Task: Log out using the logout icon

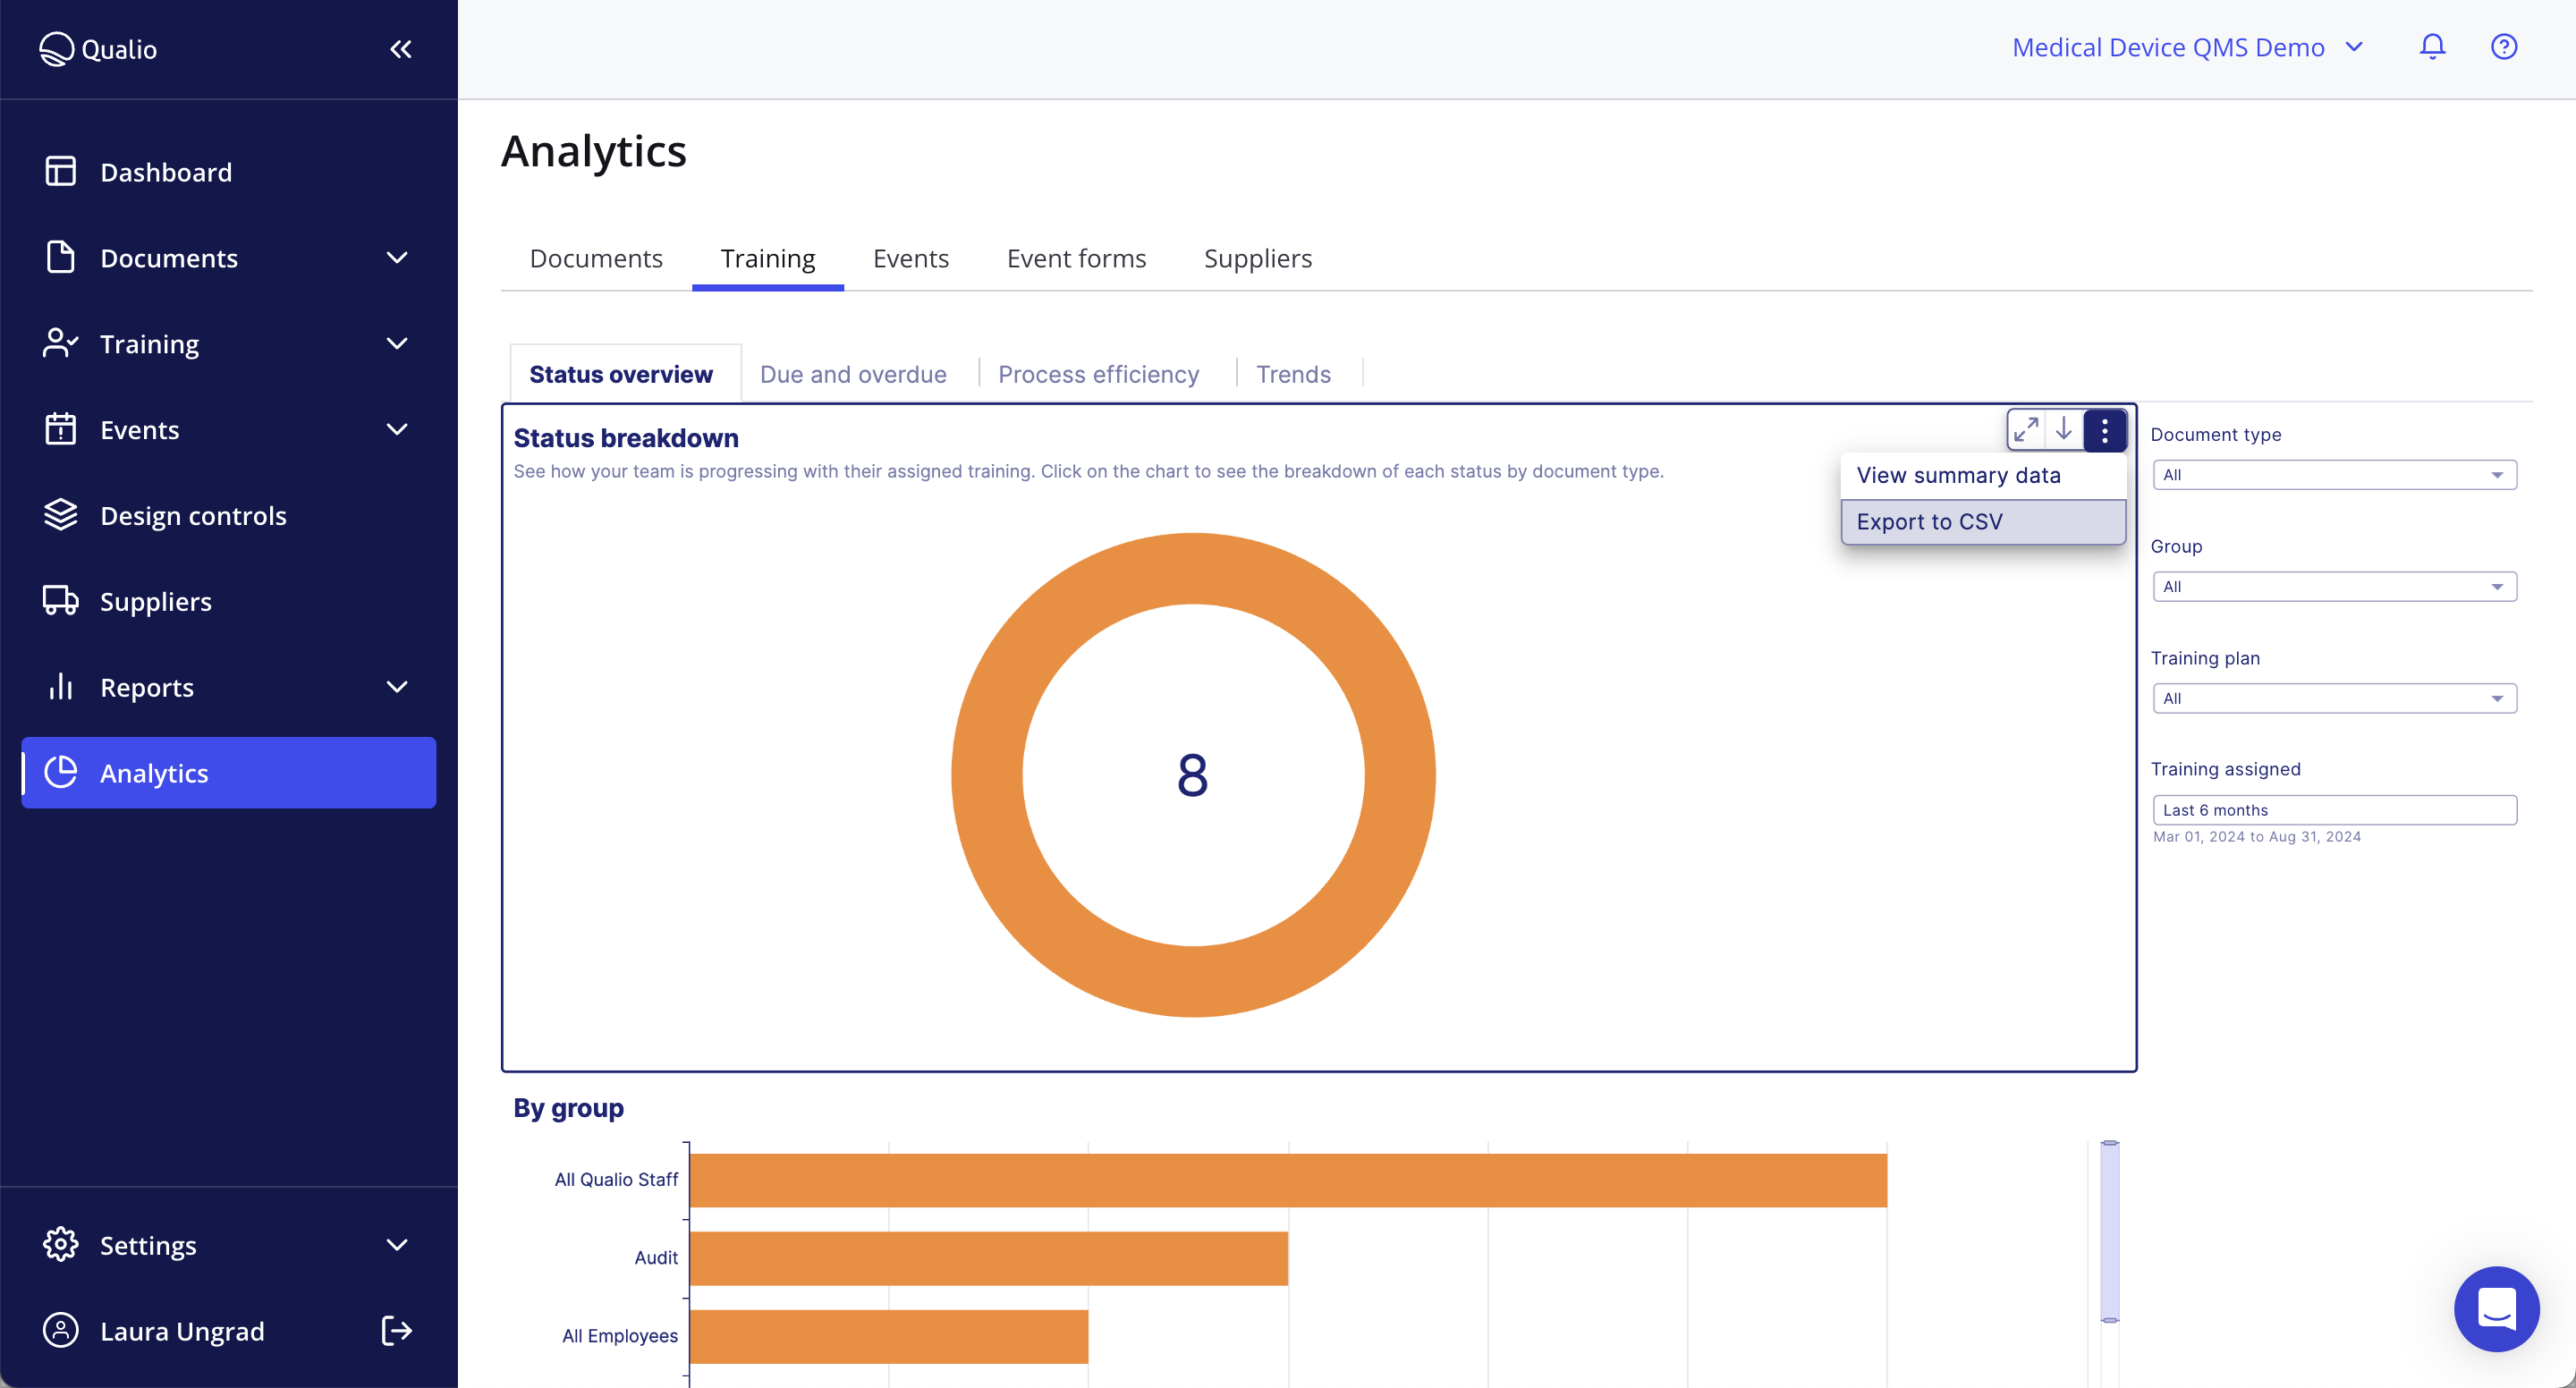Action: [x=395, y=1330]
